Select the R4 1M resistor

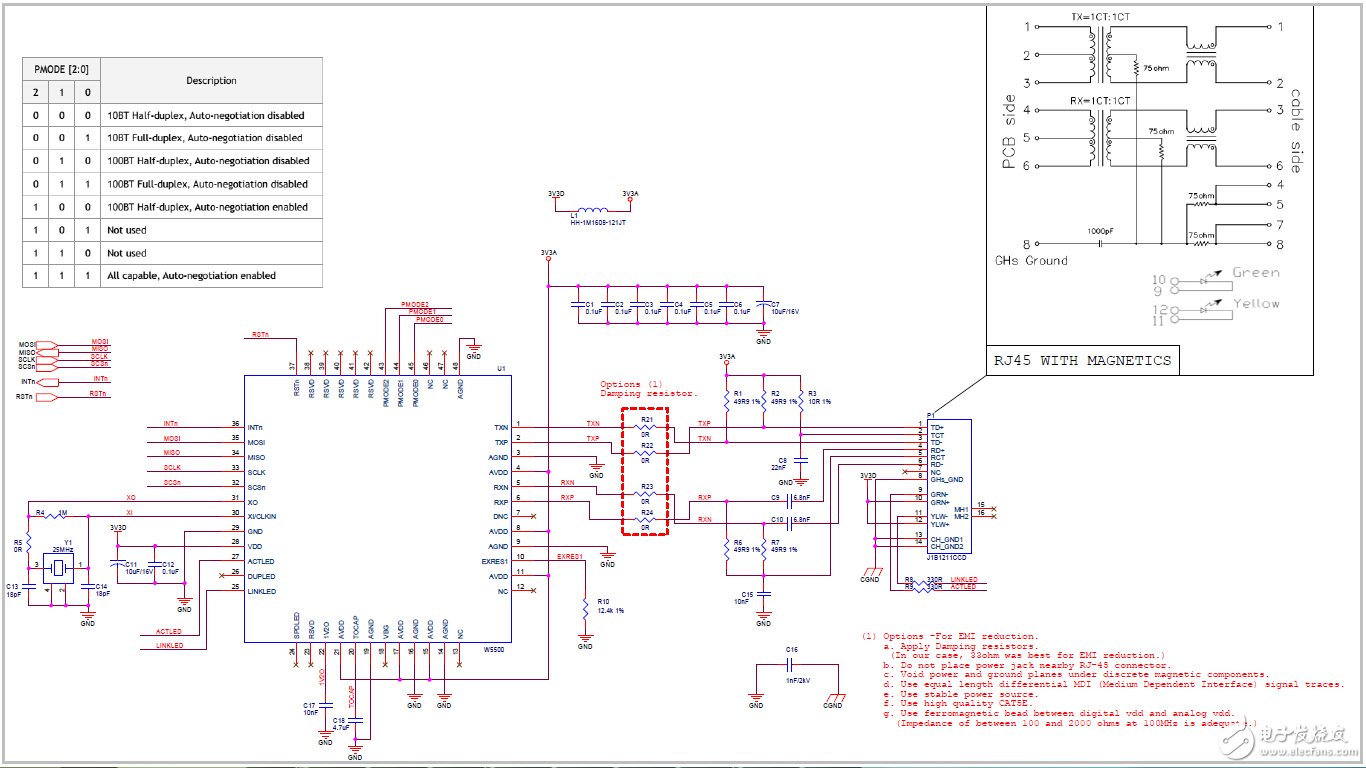(x=60, y=517)
